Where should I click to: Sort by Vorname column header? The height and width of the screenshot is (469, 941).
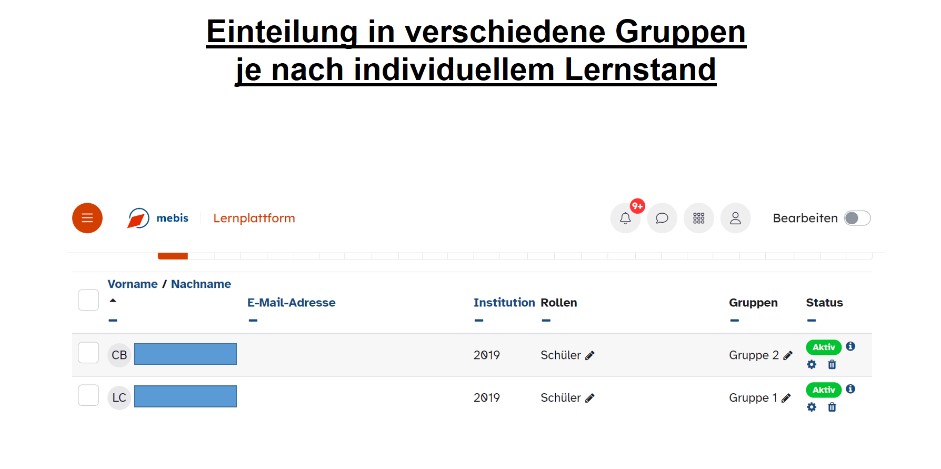(x=132, y=284)
